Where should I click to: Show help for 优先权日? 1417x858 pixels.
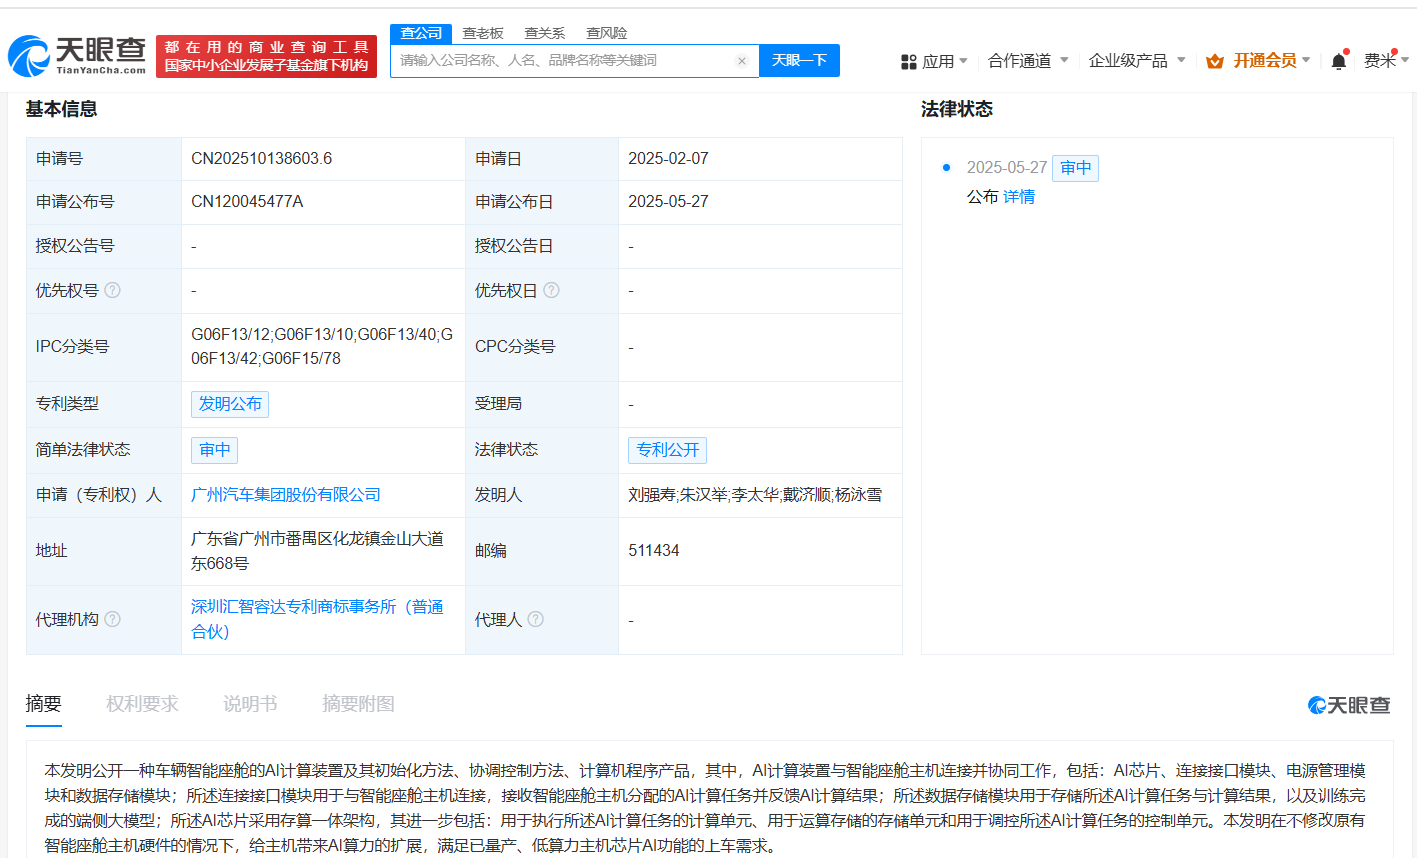pos(551,290)
